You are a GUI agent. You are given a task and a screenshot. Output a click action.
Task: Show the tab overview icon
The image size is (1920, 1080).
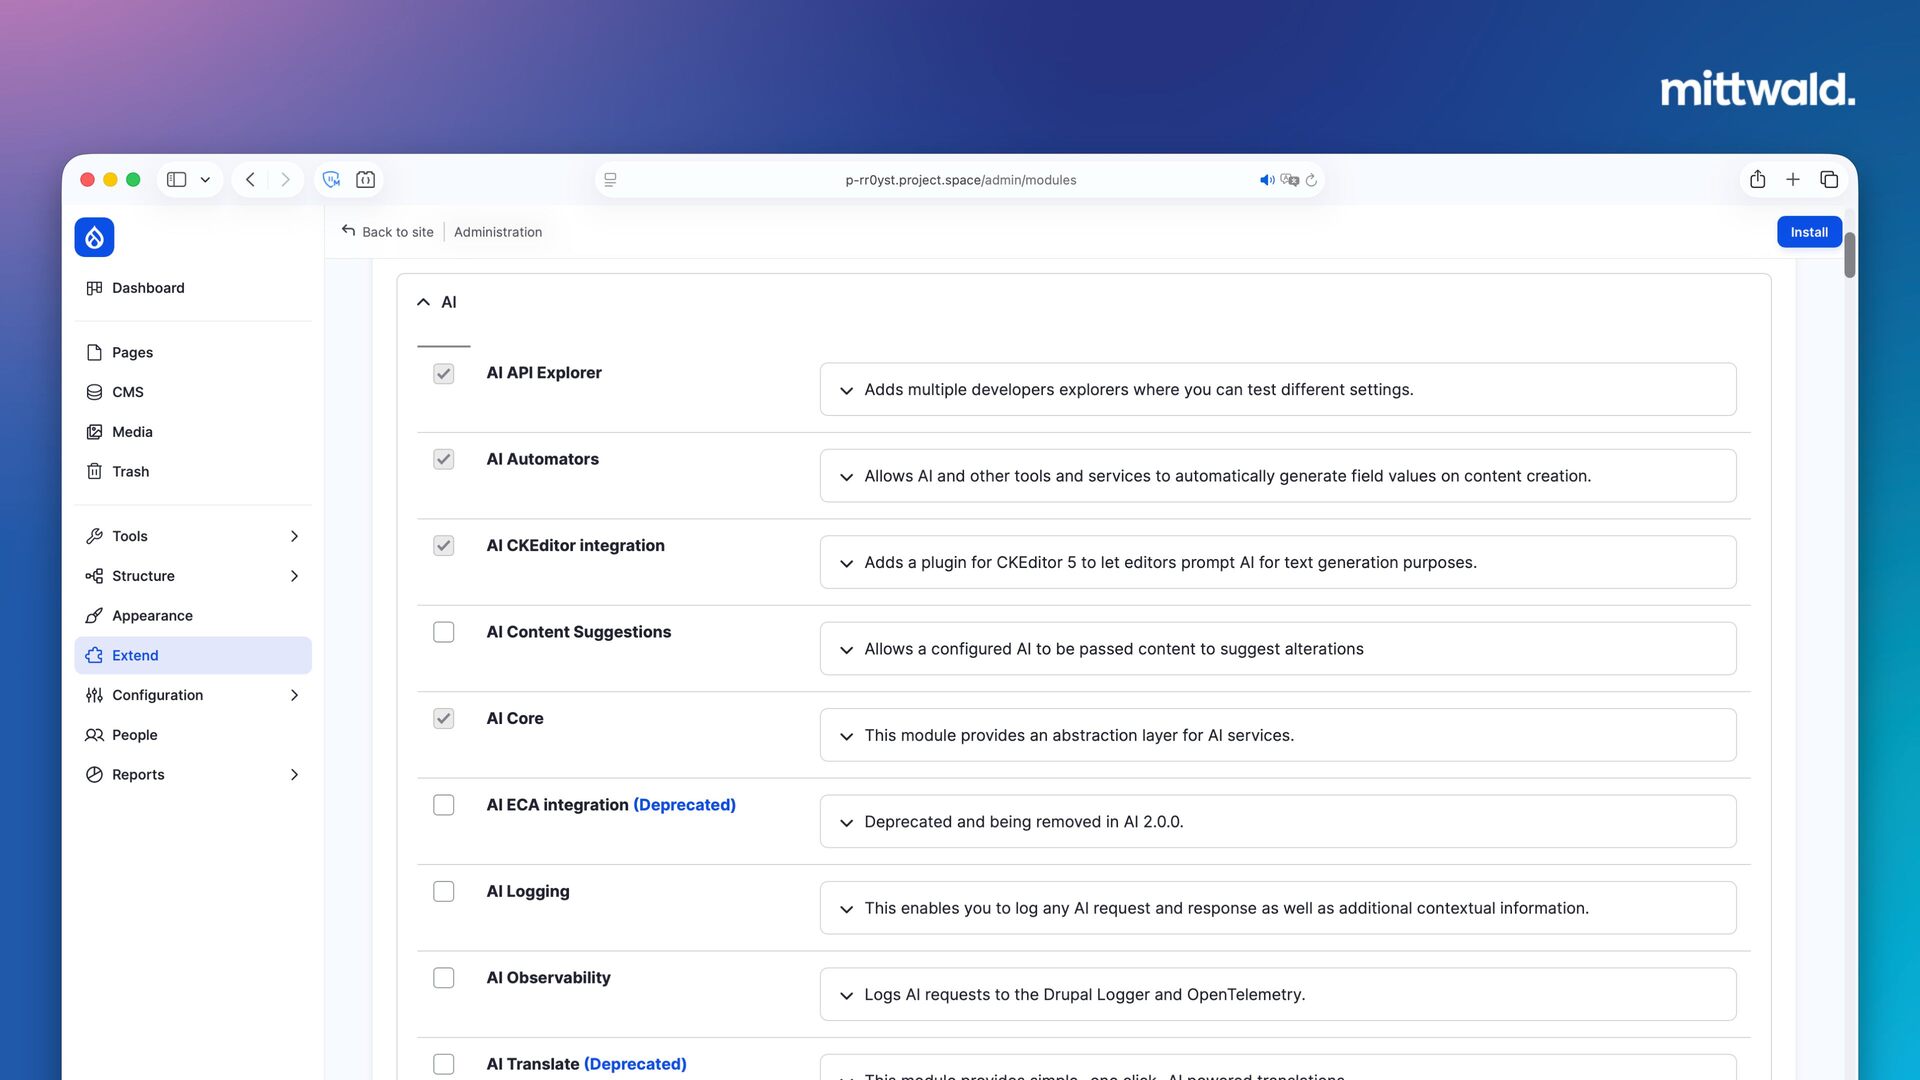pyautogui.click(x=1829, y=180)
